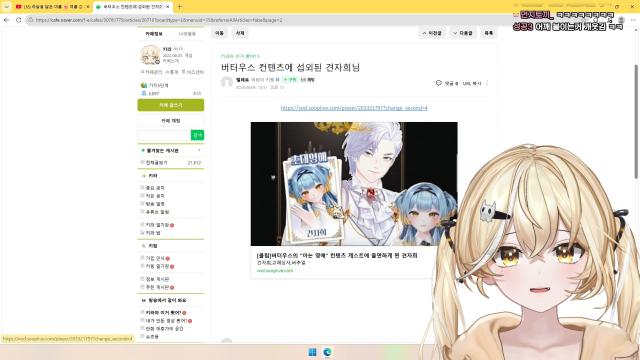Focus the browser address bar URL

[x=159, y=20]
